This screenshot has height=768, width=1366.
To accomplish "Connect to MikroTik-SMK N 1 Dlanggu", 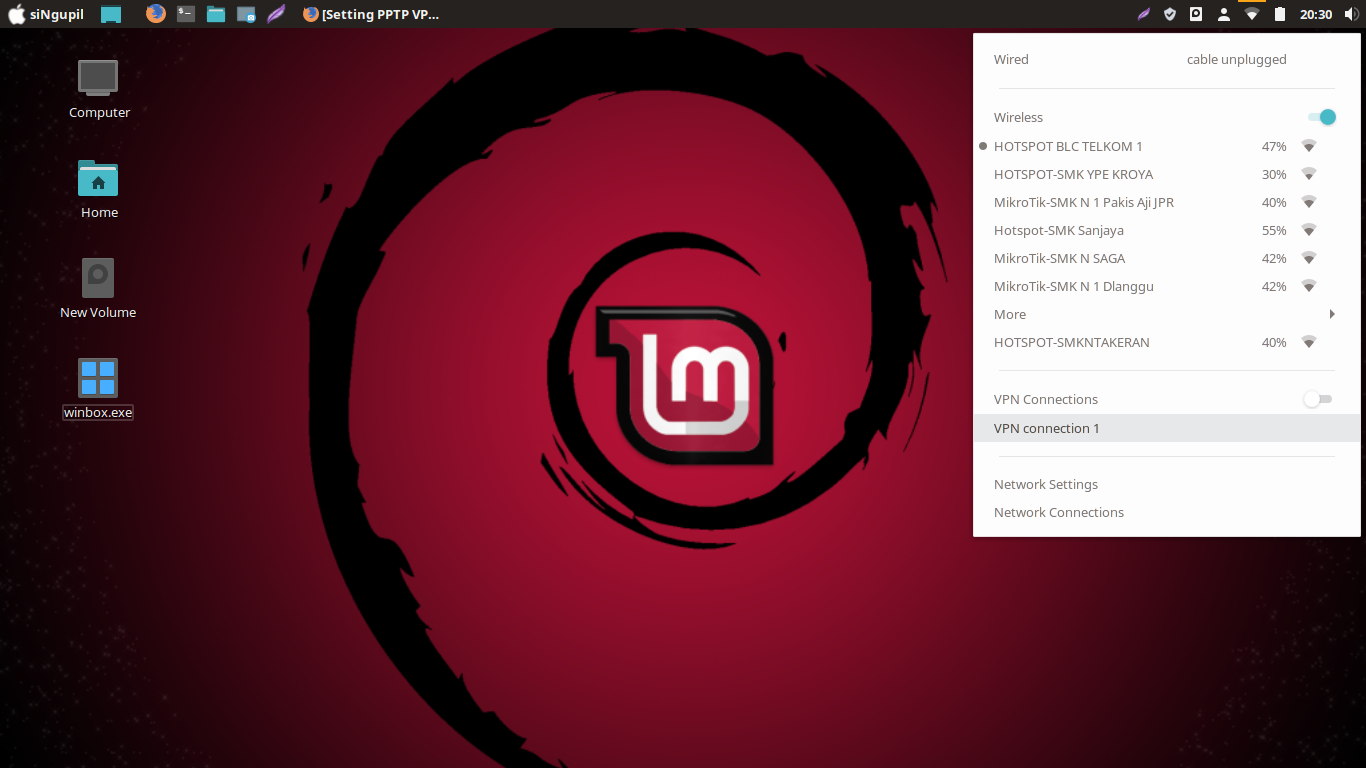I will pos(1167,286).
